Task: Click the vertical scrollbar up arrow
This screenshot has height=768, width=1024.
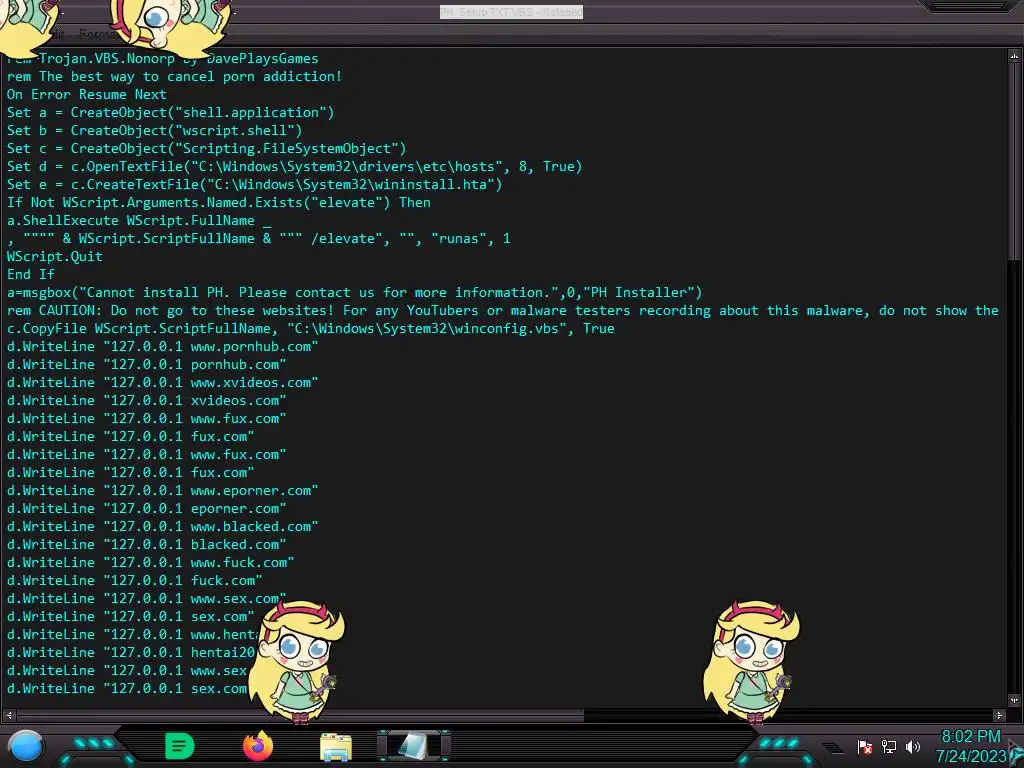Action: [1014, 56]
